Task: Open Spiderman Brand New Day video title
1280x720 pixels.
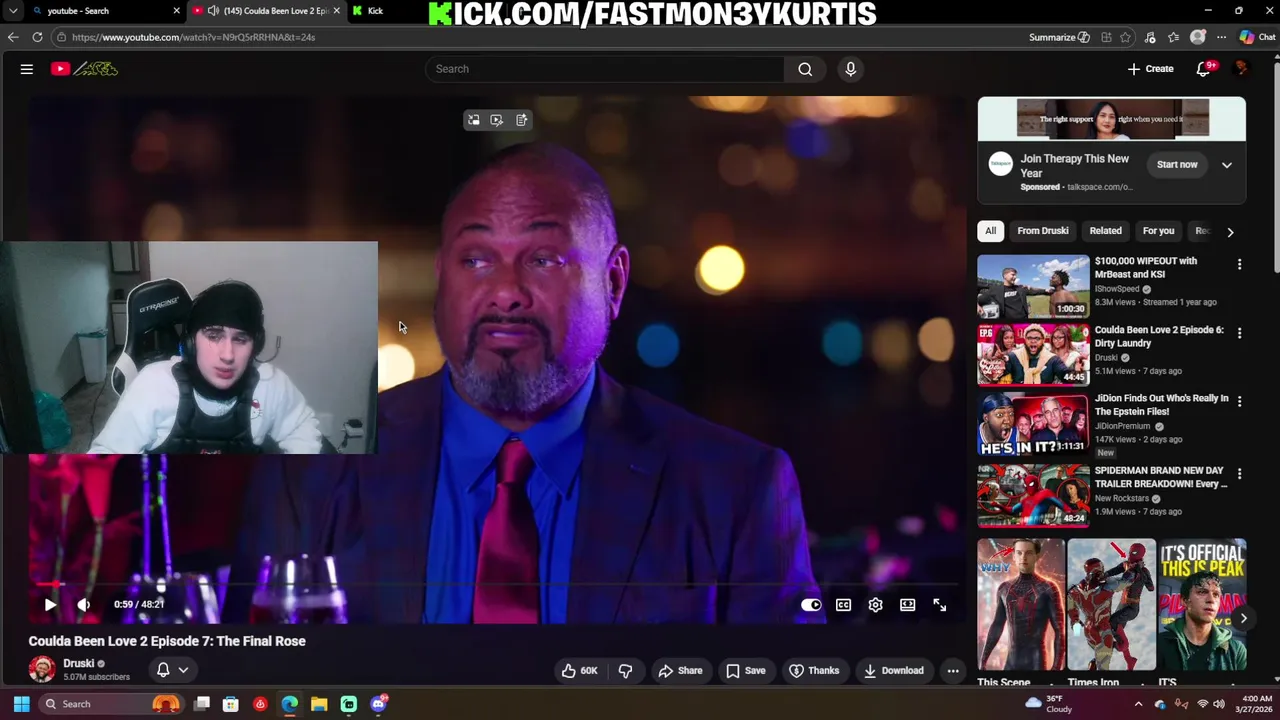Action: tap(1160, 477)
